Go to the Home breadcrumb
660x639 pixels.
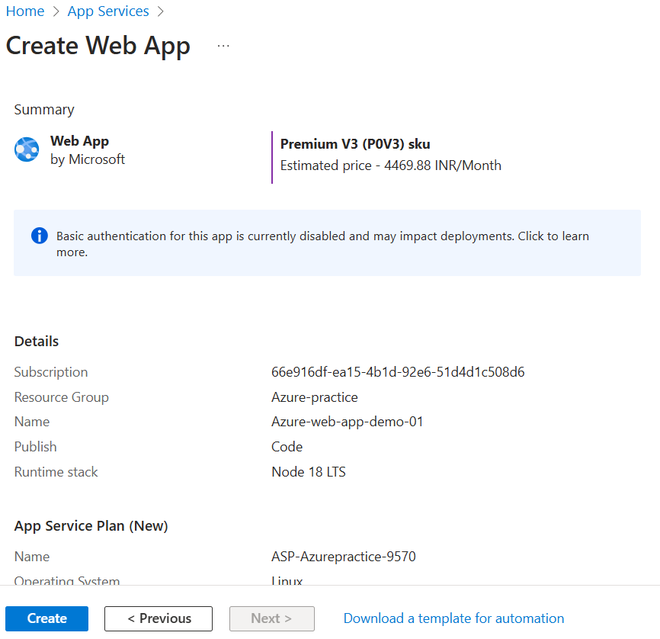25,12
